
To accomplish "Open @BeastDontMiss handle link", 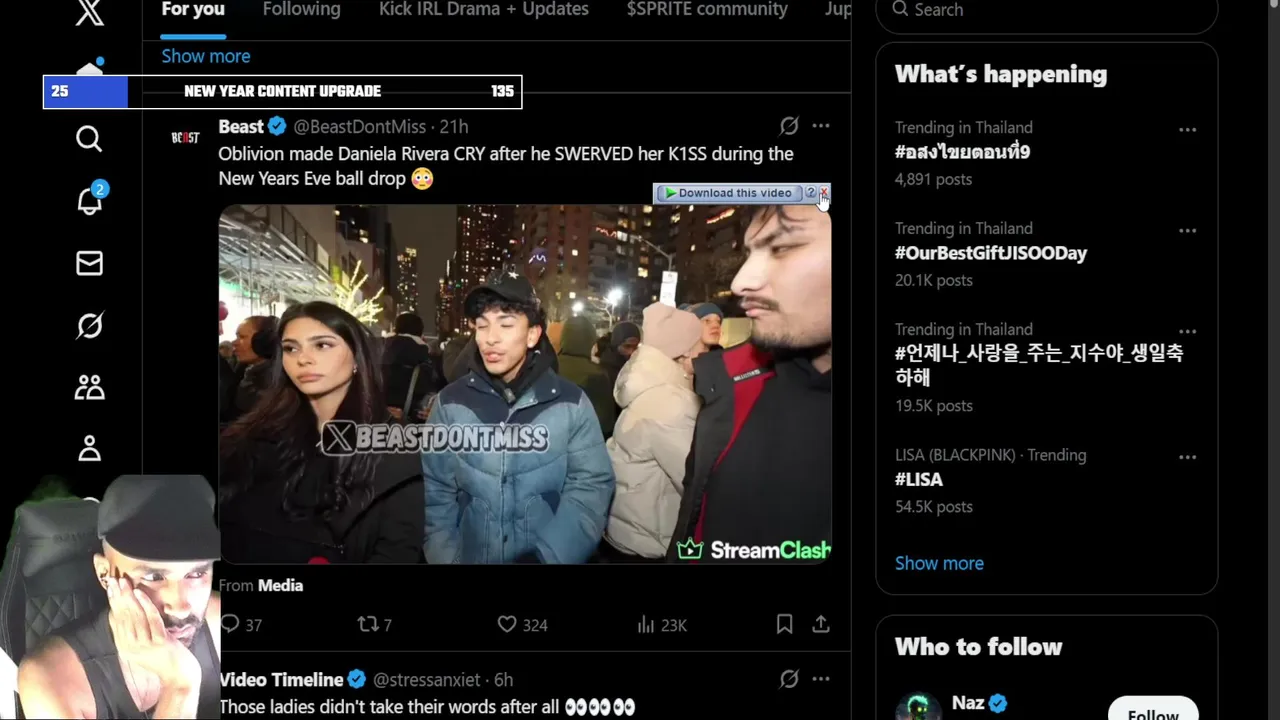I will click(x=360, y=127).
